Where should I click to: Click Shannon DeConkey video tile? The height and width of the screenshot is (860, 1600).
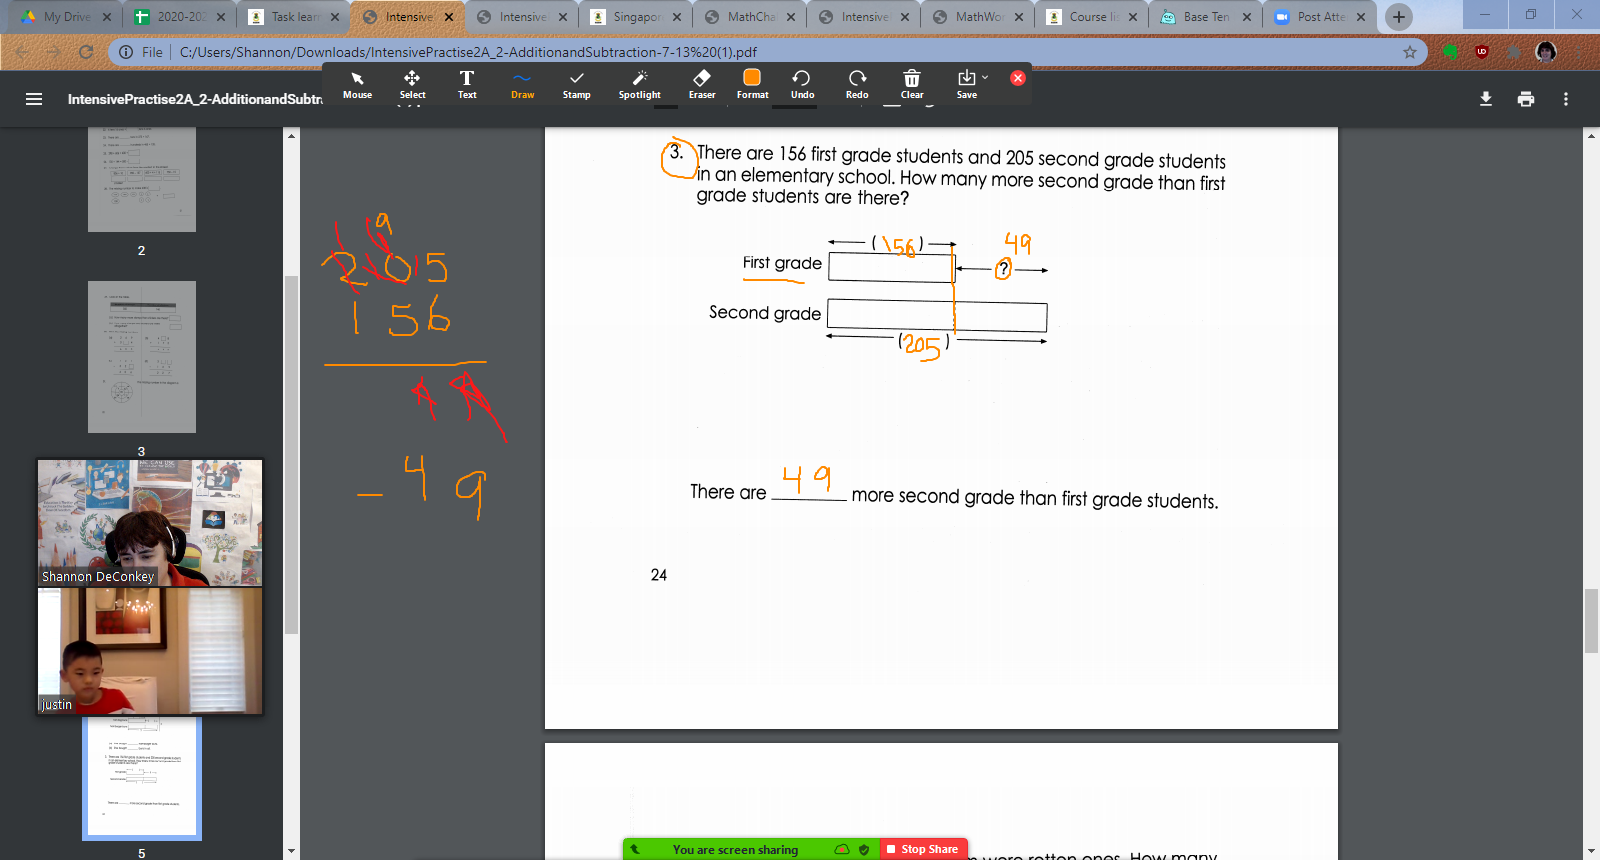pyautogui.click(x=150, y=523)
